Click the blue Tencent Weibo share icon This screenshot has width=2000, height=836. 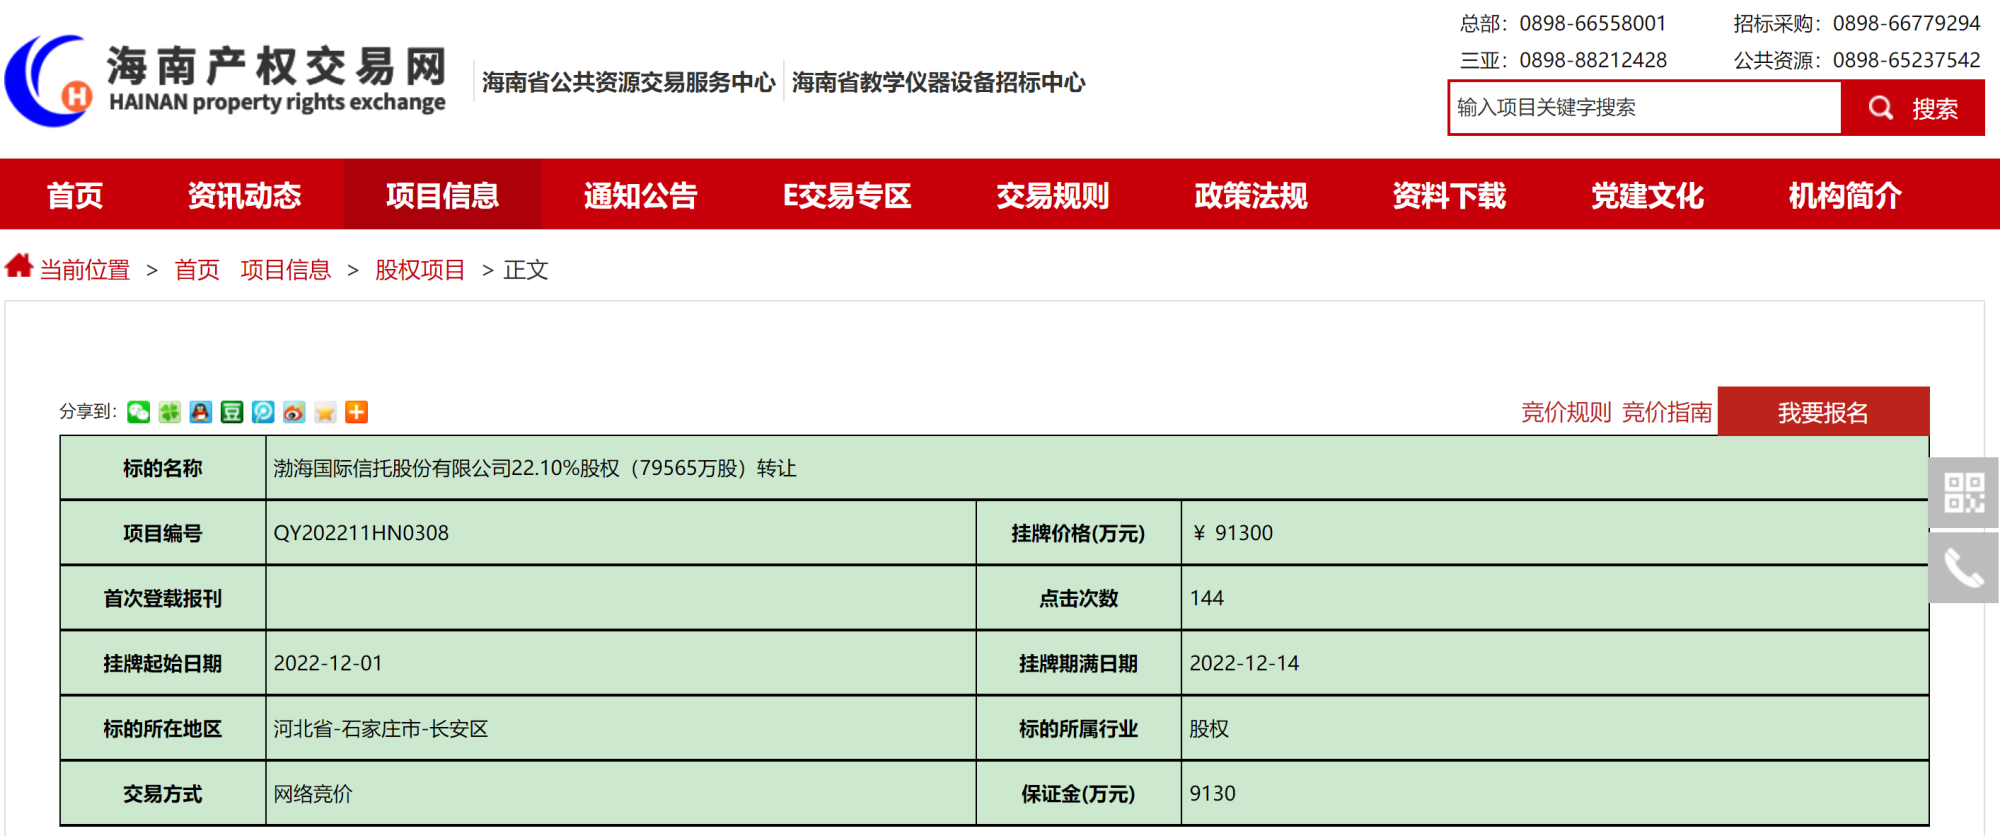coord(263,412)
